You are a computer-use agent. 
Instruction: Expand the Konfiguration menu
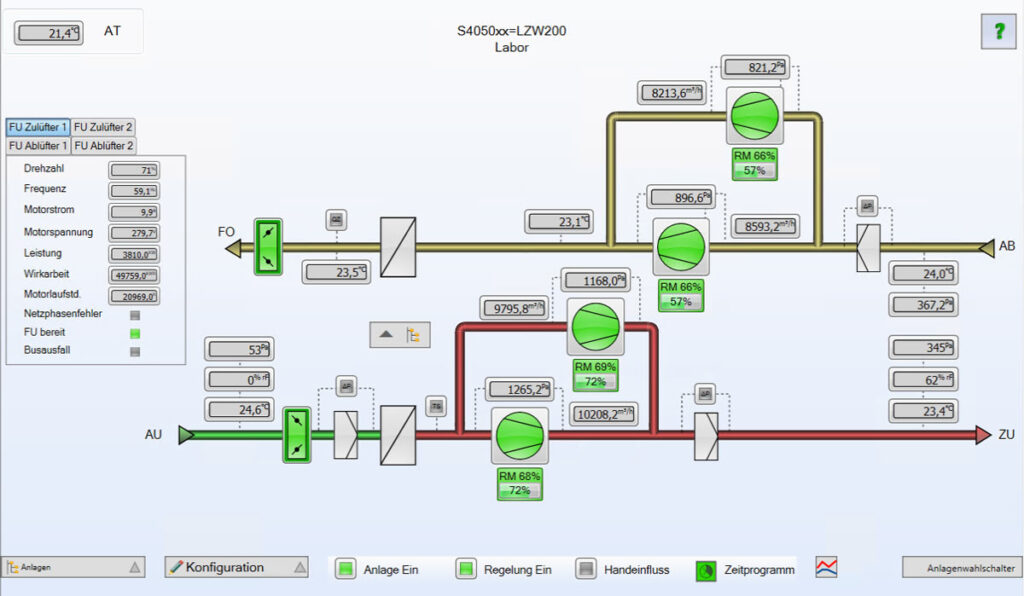236,567
